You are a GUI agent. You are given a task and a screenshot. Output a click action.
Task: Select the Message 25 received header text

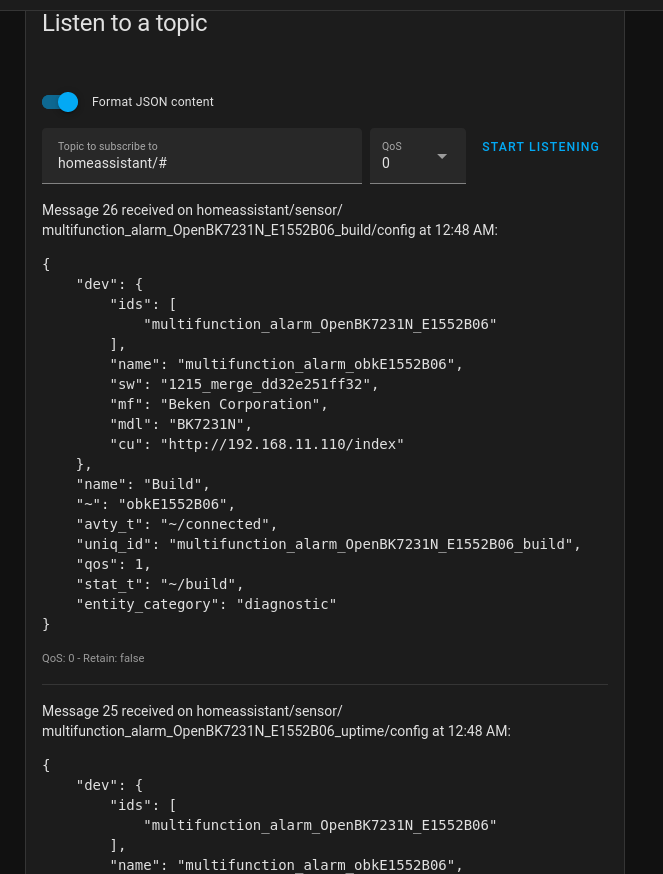click(277, 721)
